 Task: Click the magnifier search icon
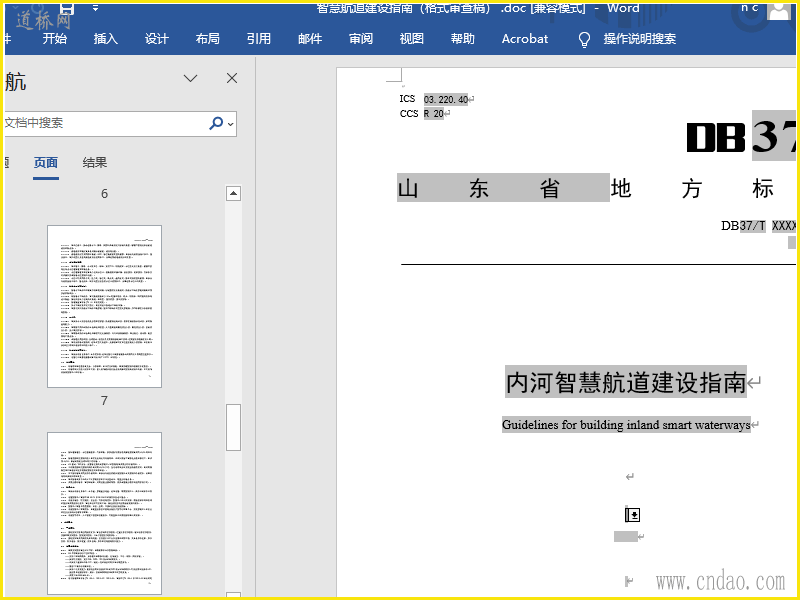[x=216, y=123]
